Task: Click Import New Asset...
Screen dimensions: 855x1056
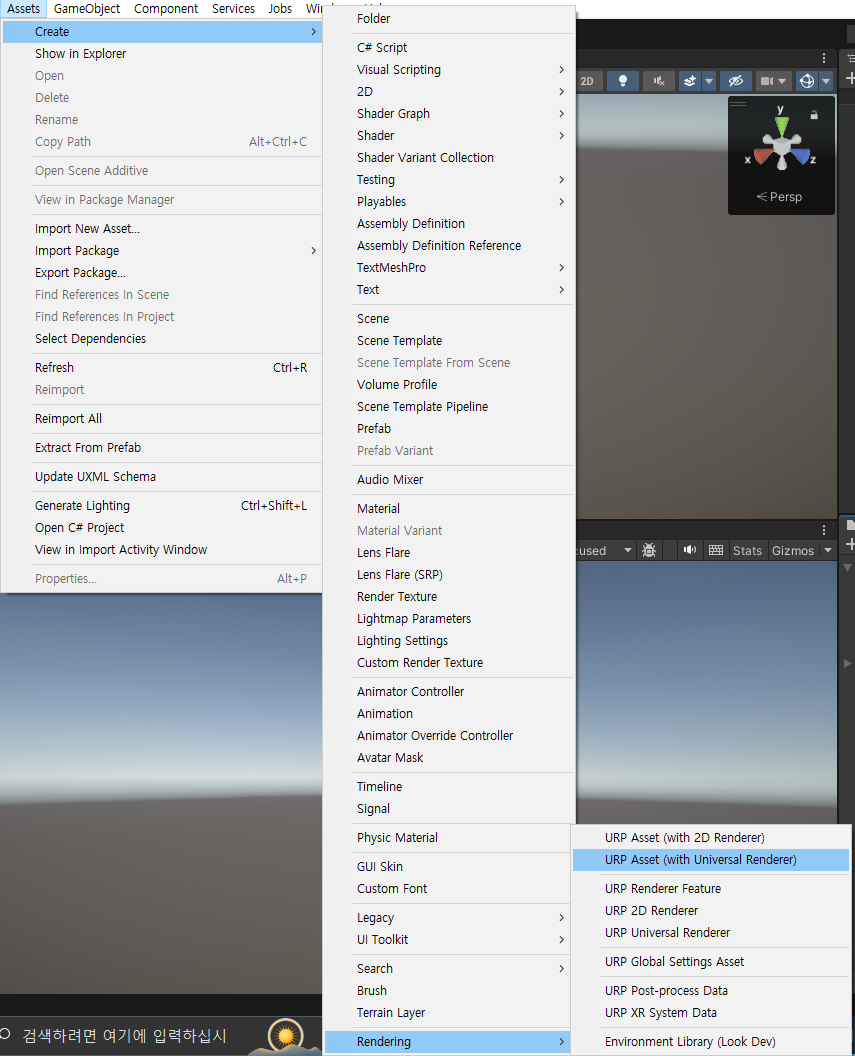Action: coord(162,228)
